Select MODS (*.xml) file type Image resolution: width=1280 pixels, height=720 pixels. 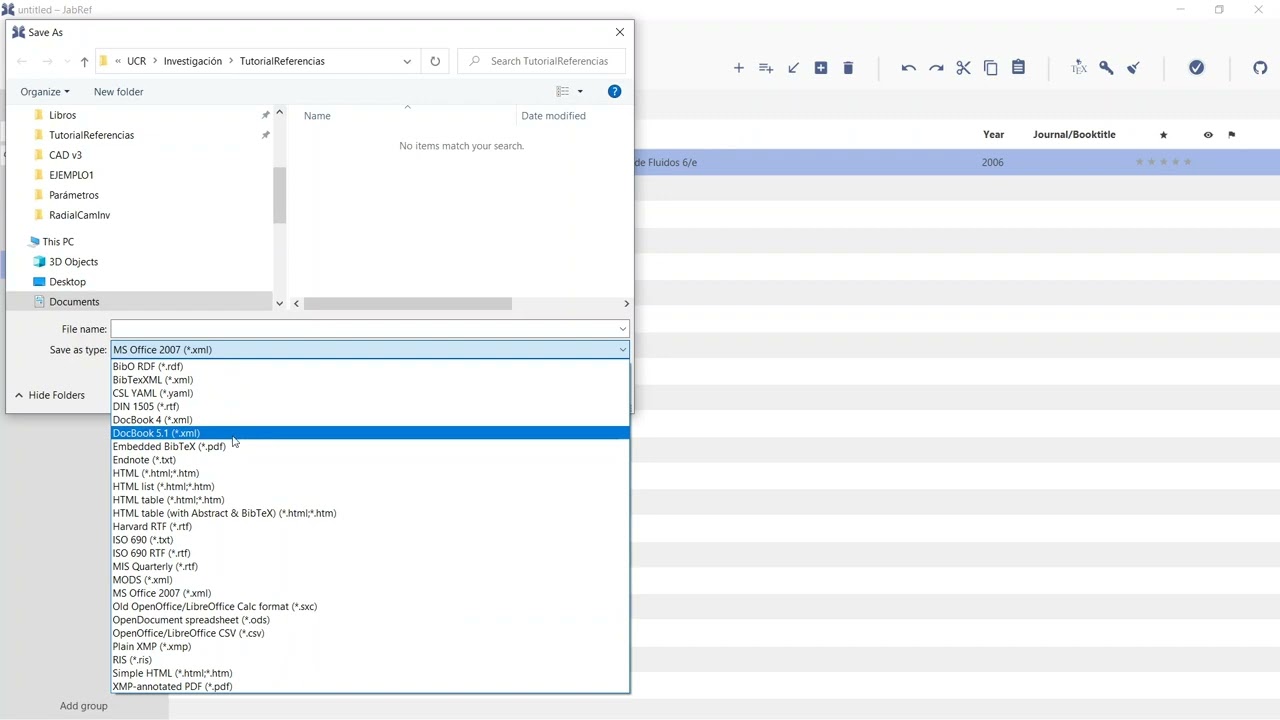click(x=370, y=580)
